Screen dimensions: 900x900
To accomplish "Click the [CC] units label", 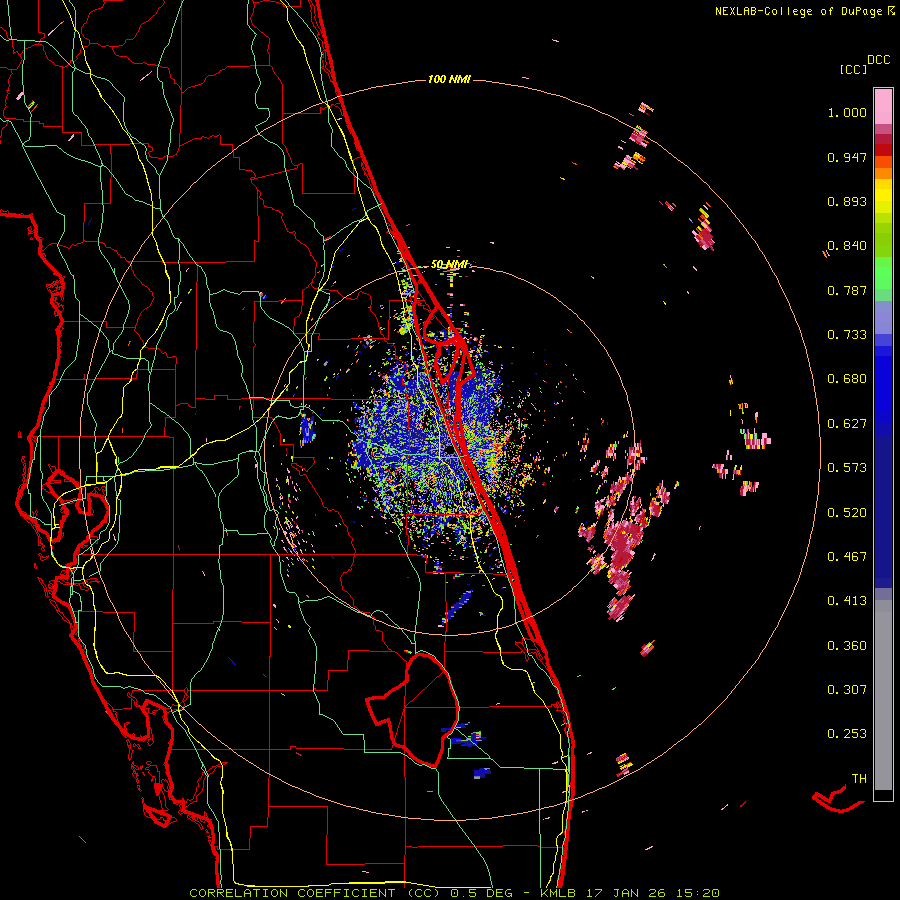I will click(x=853, y=69).
